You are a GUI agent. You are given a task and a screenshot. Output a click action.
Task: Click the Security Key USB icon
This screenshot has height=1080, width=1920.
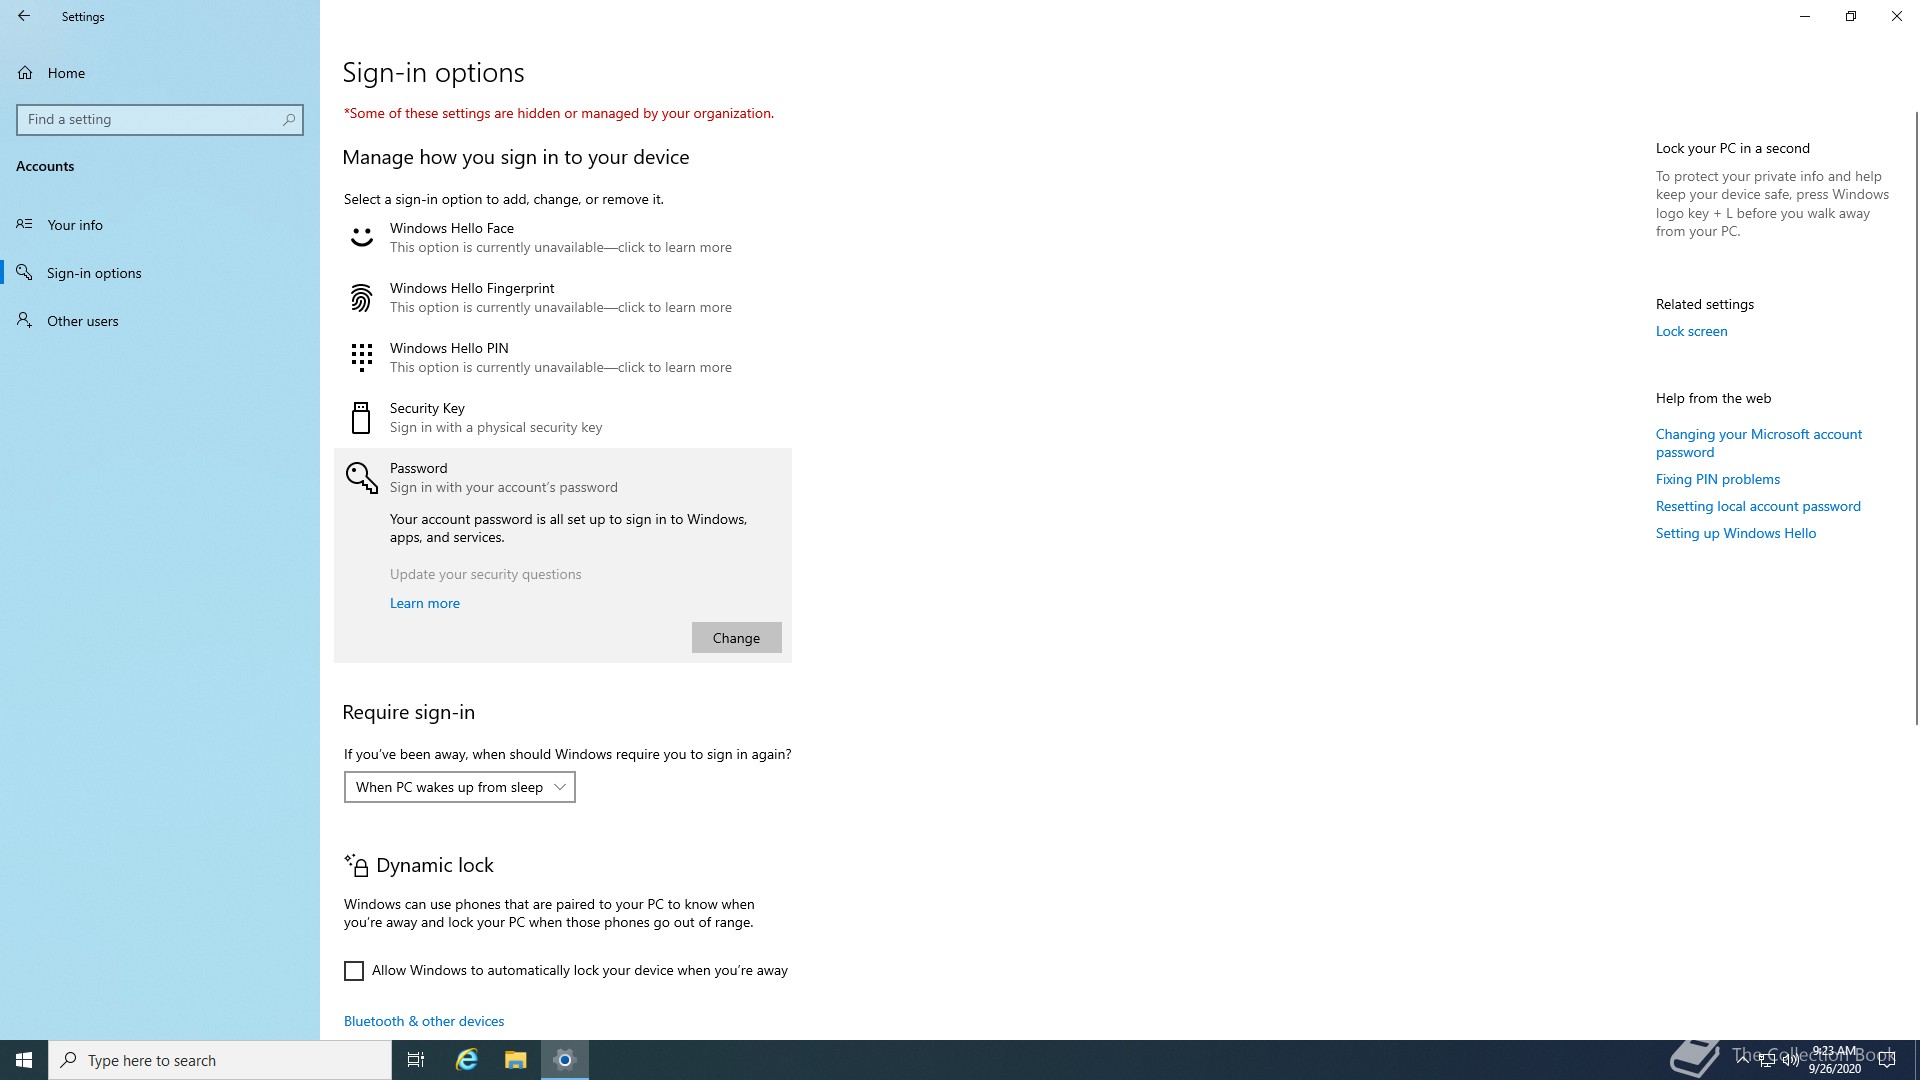[x=361, y=418]
